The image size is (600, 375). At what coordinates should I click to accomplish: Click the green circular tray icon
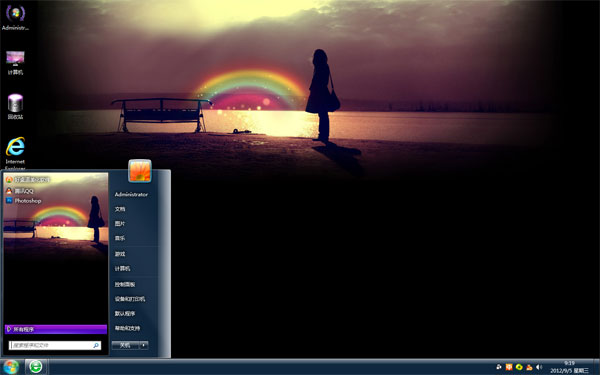click(519, 367)
